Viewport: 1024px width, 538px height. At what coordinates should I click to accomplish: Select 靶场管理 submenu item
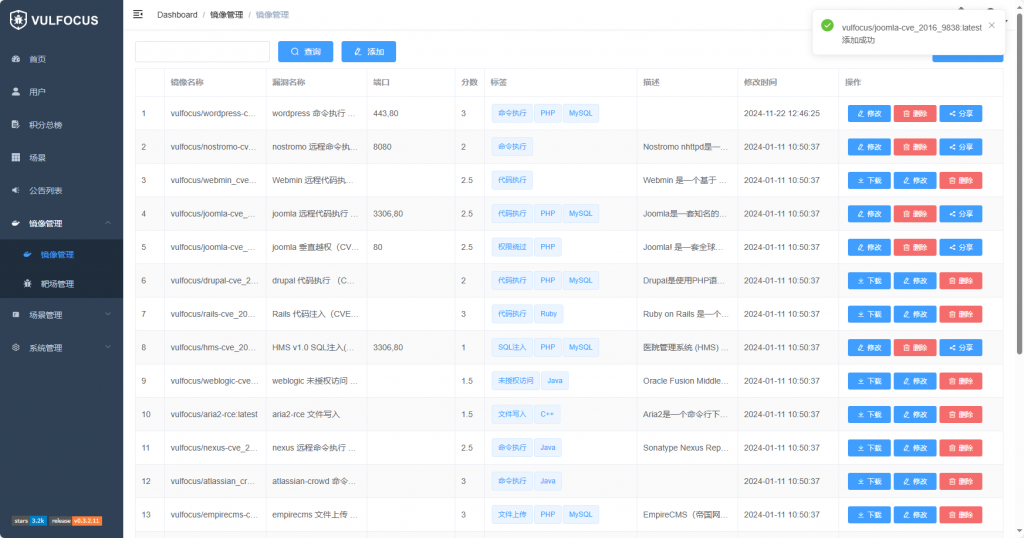click(x=56, y=284)
